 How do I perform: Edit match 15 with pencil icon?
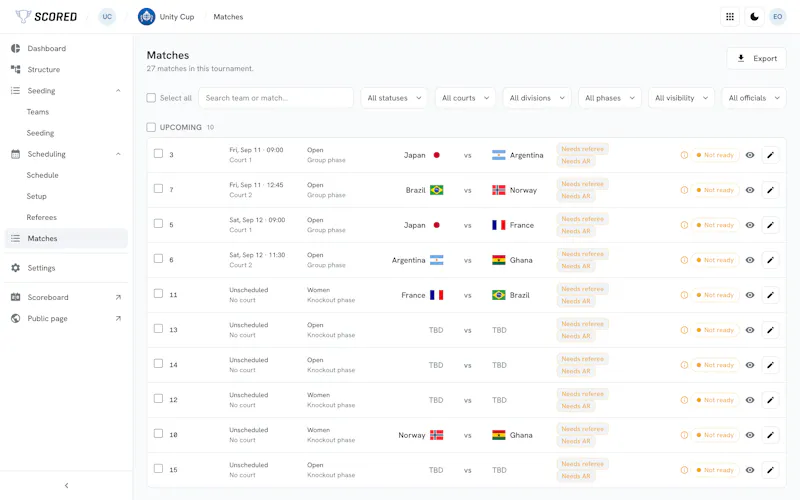(x=770, y=470)
